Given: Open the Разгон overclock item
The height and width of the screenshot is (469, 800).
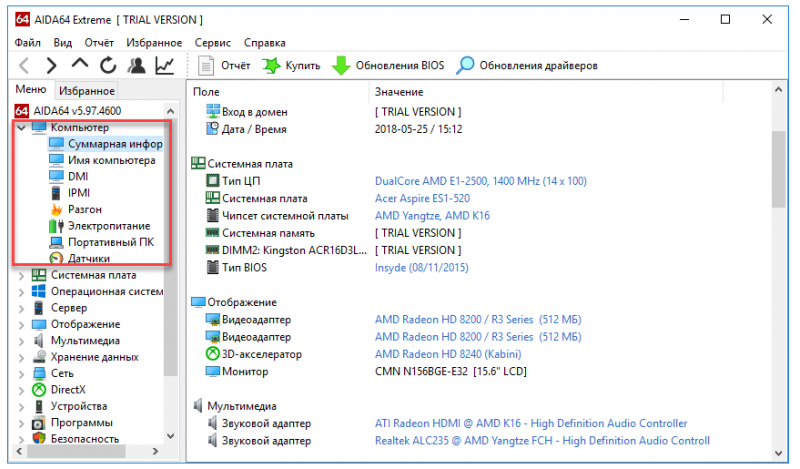Looking at the screenshot, I should [76, 209].
